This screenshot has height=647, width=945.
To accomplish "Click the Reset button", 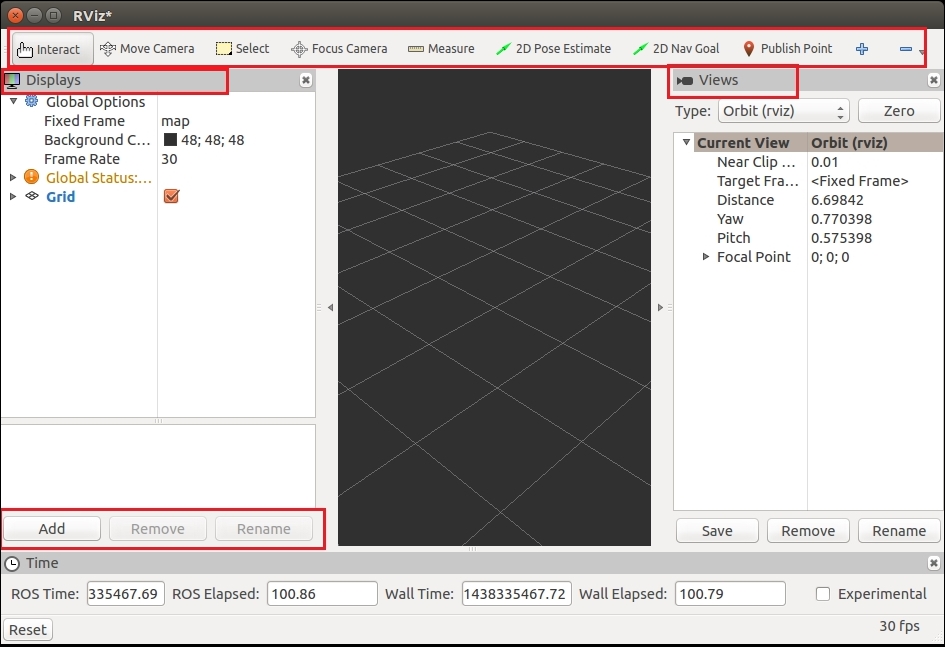I will click(x=28, y=630).
